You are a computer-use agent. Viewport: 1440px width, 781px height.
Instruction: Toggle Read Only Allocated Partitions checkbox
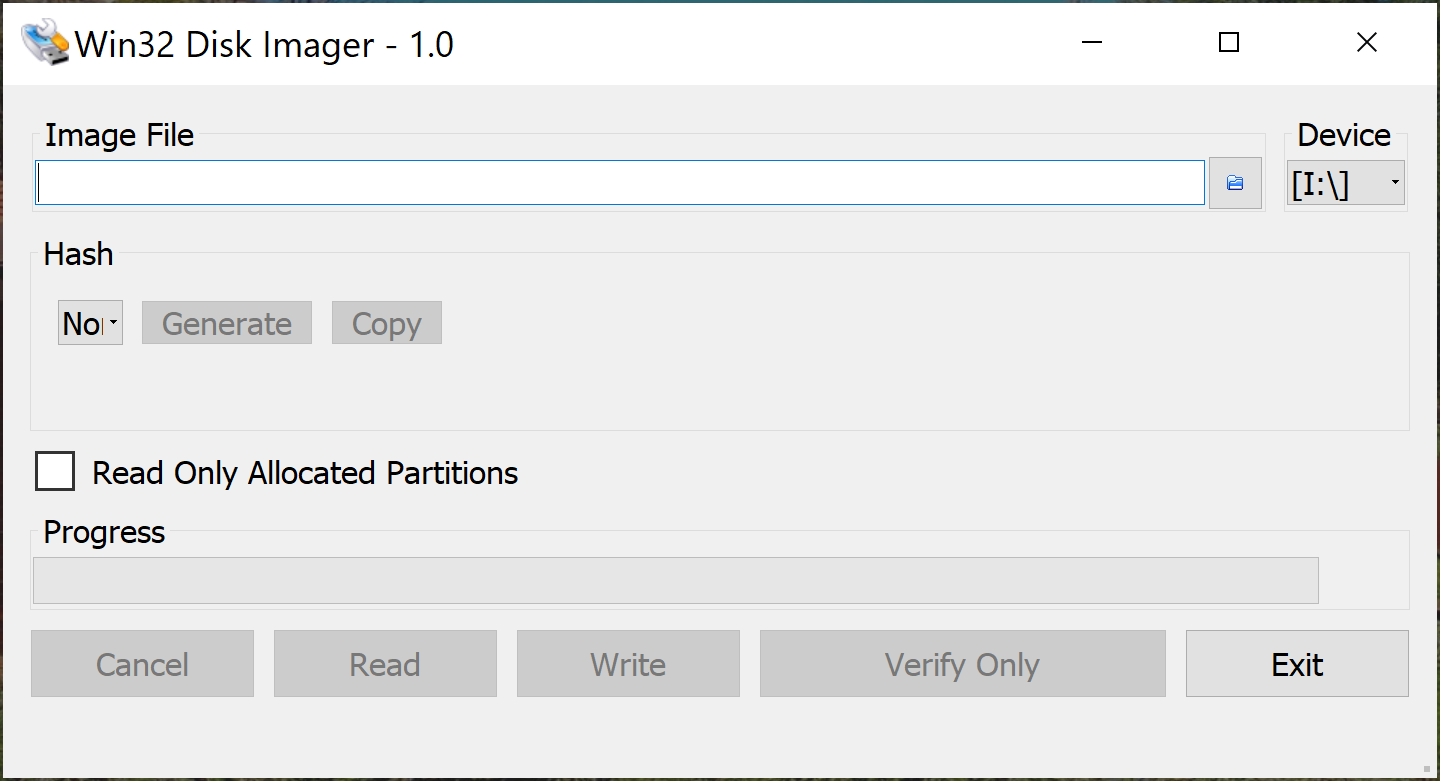pos(55,471)
